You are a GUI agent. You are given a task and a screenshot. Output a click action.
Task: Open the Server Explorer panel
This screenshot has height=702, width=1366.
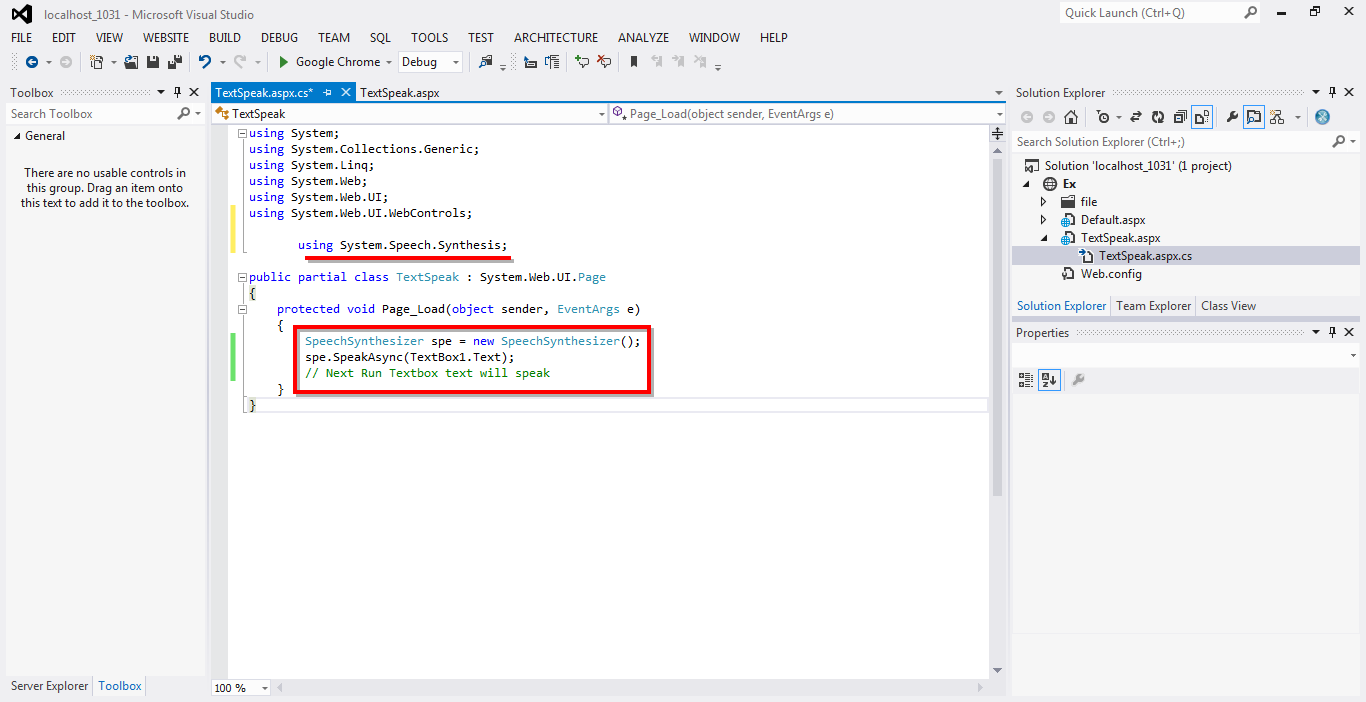coord(48,686)
